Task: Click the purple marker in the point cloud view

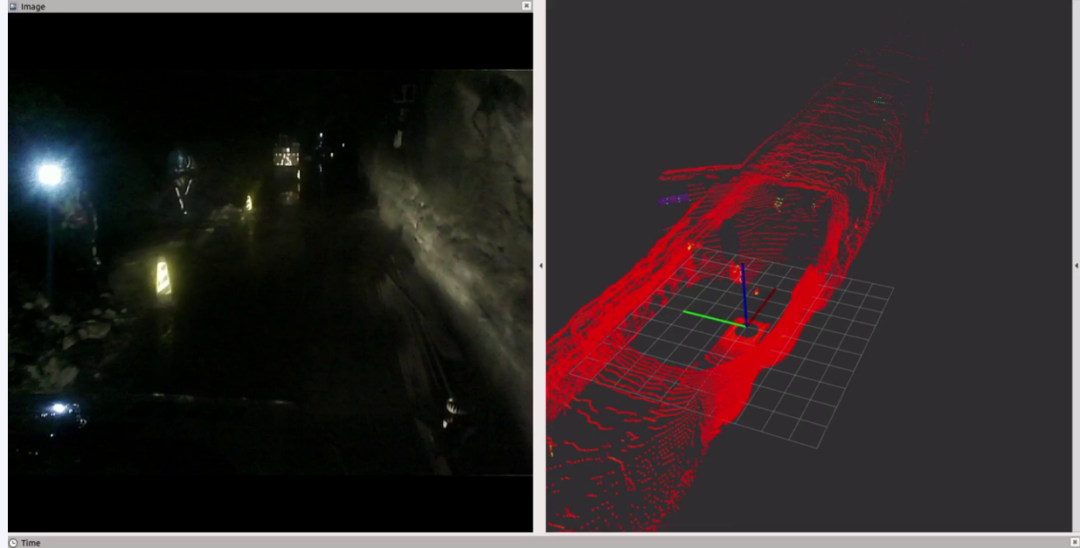Action: [672, 199]
